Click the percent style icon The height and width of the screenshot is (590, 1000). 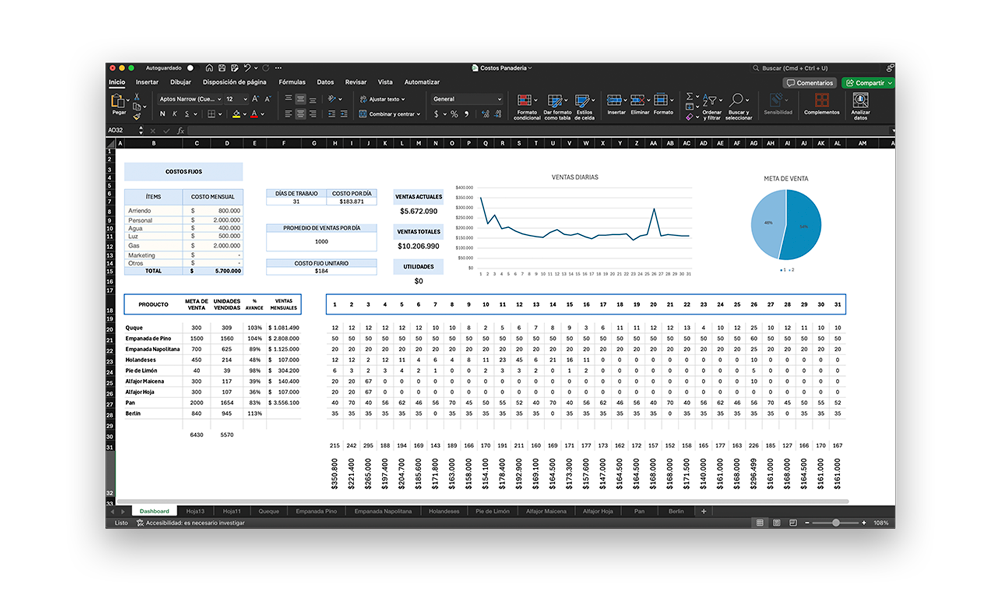[x=454, y=114]
